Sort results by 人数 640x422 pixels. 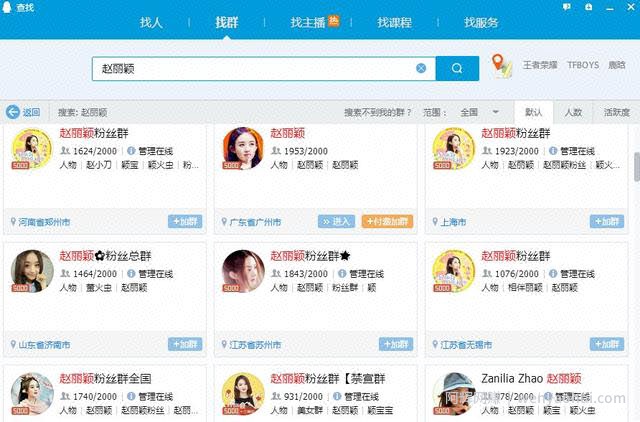573,112
